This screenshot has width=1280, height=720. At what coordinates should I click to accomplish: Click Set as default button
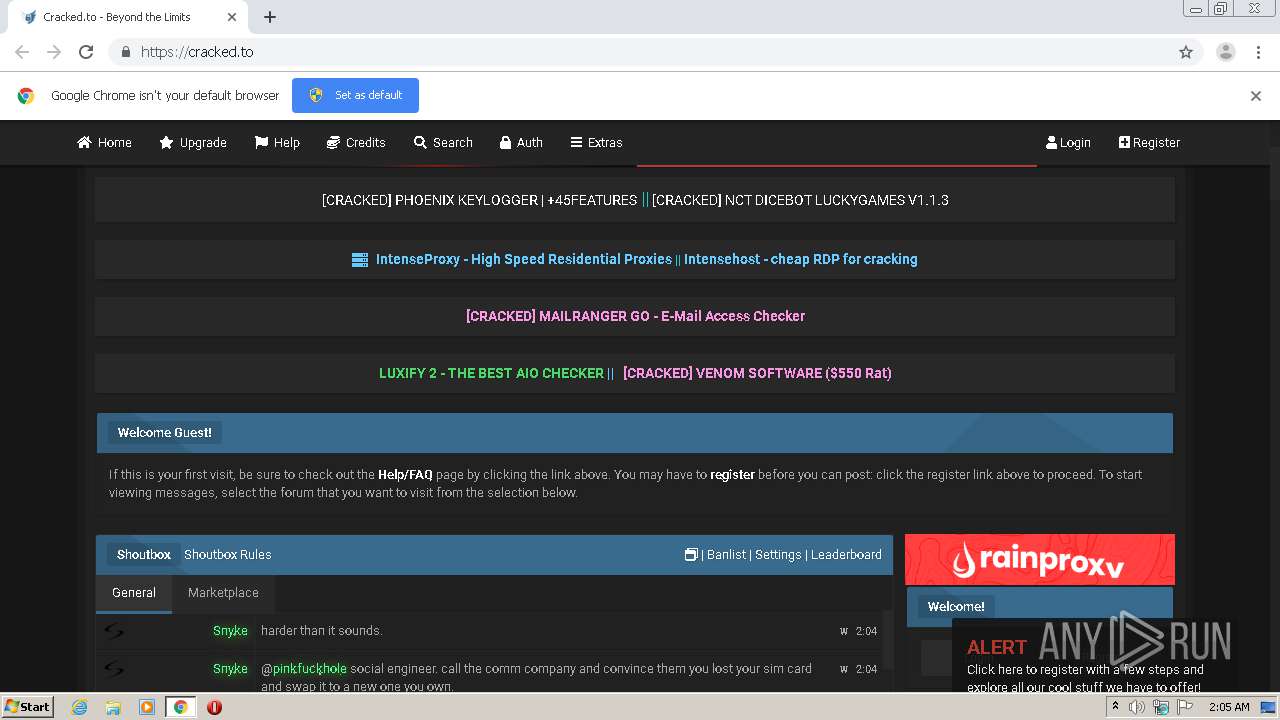[x=355, y=95]
